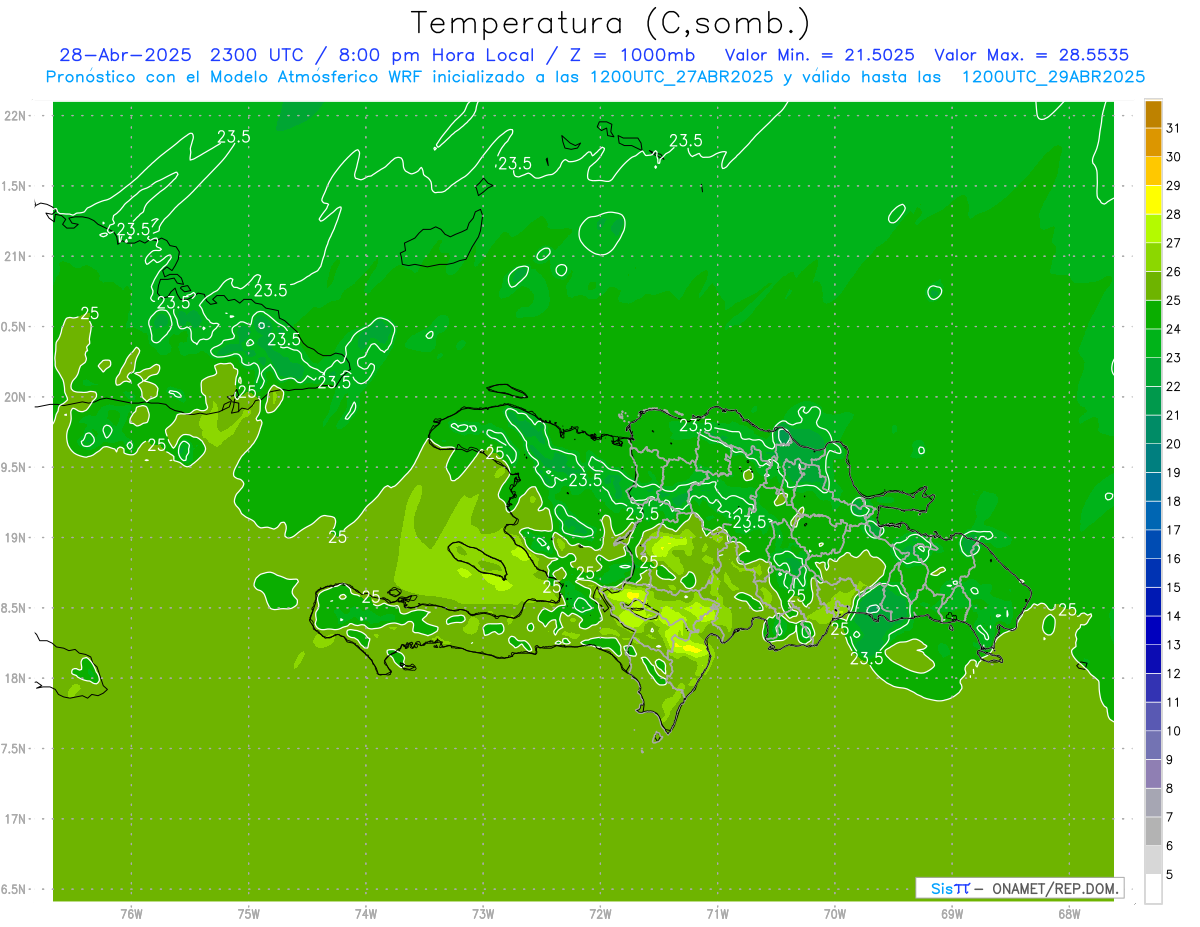This screenshot has height=927, width=1200.
Task: Click the "22N" latitude axis label
Action: pyautogui.click(x=15, y=116)
